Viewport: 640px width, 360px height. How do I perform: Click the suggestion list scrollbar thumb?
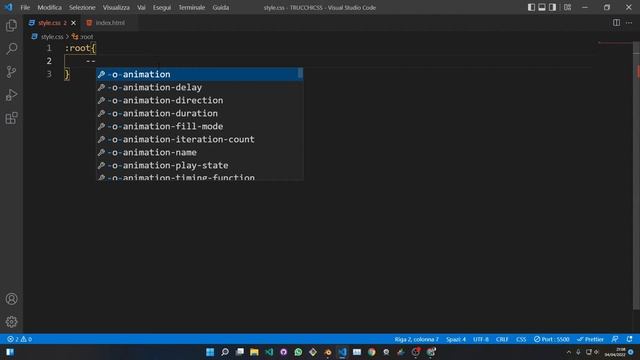point(300,73)
